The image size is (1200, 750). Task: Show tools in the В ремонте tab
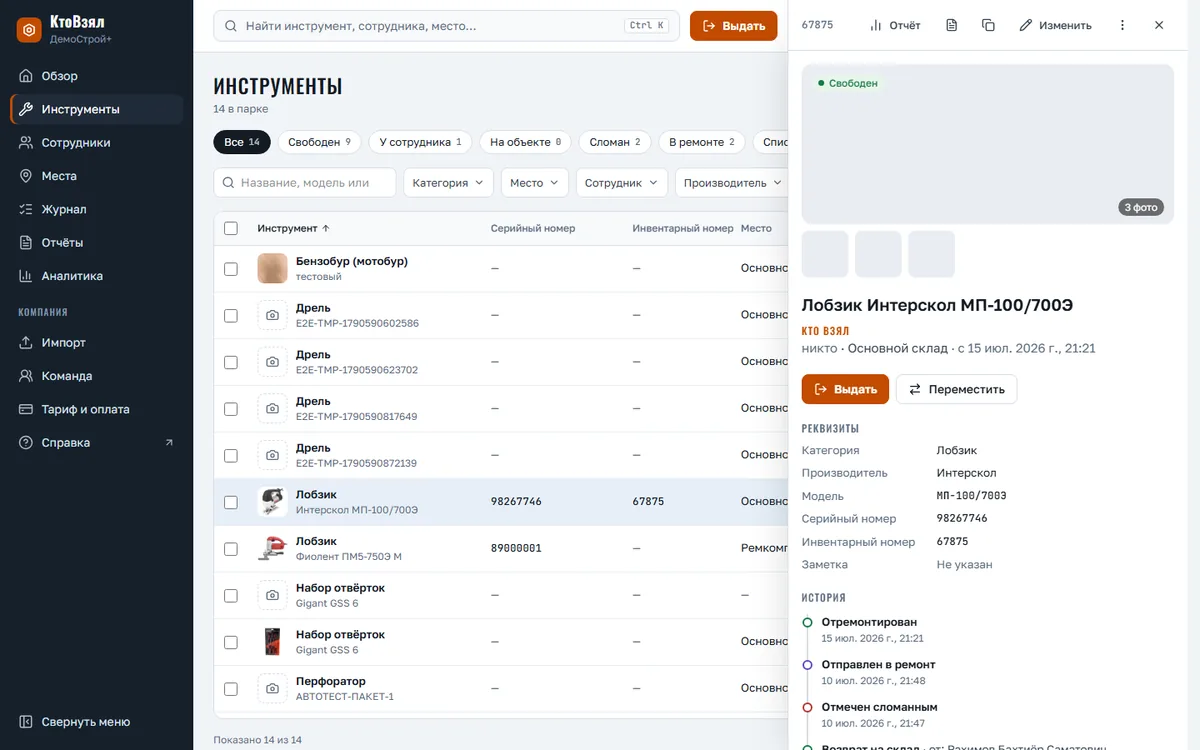[702, 142]
